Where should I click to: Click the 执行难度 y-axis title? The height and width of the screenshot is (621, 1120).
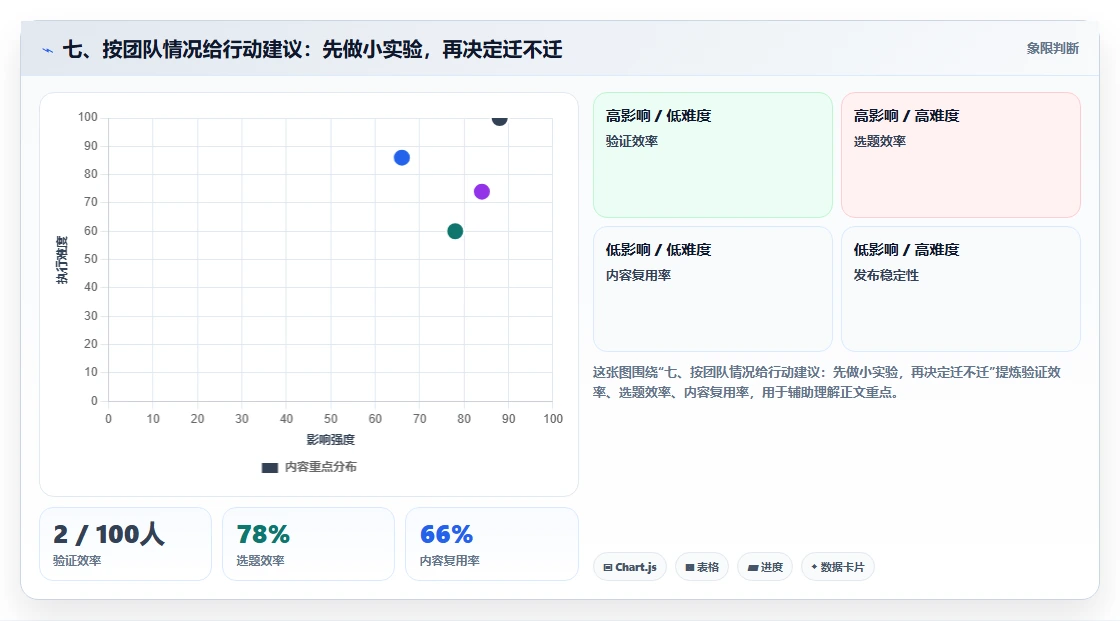62,259
